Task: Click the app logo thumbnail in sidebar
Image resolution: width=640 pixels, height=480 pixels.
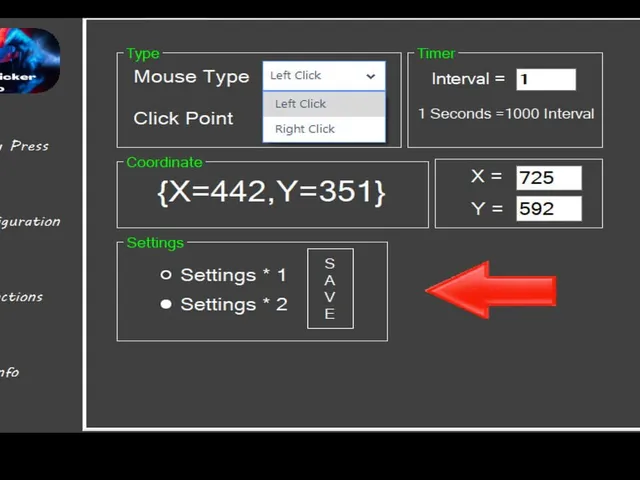Action: [x=29, y=61]
